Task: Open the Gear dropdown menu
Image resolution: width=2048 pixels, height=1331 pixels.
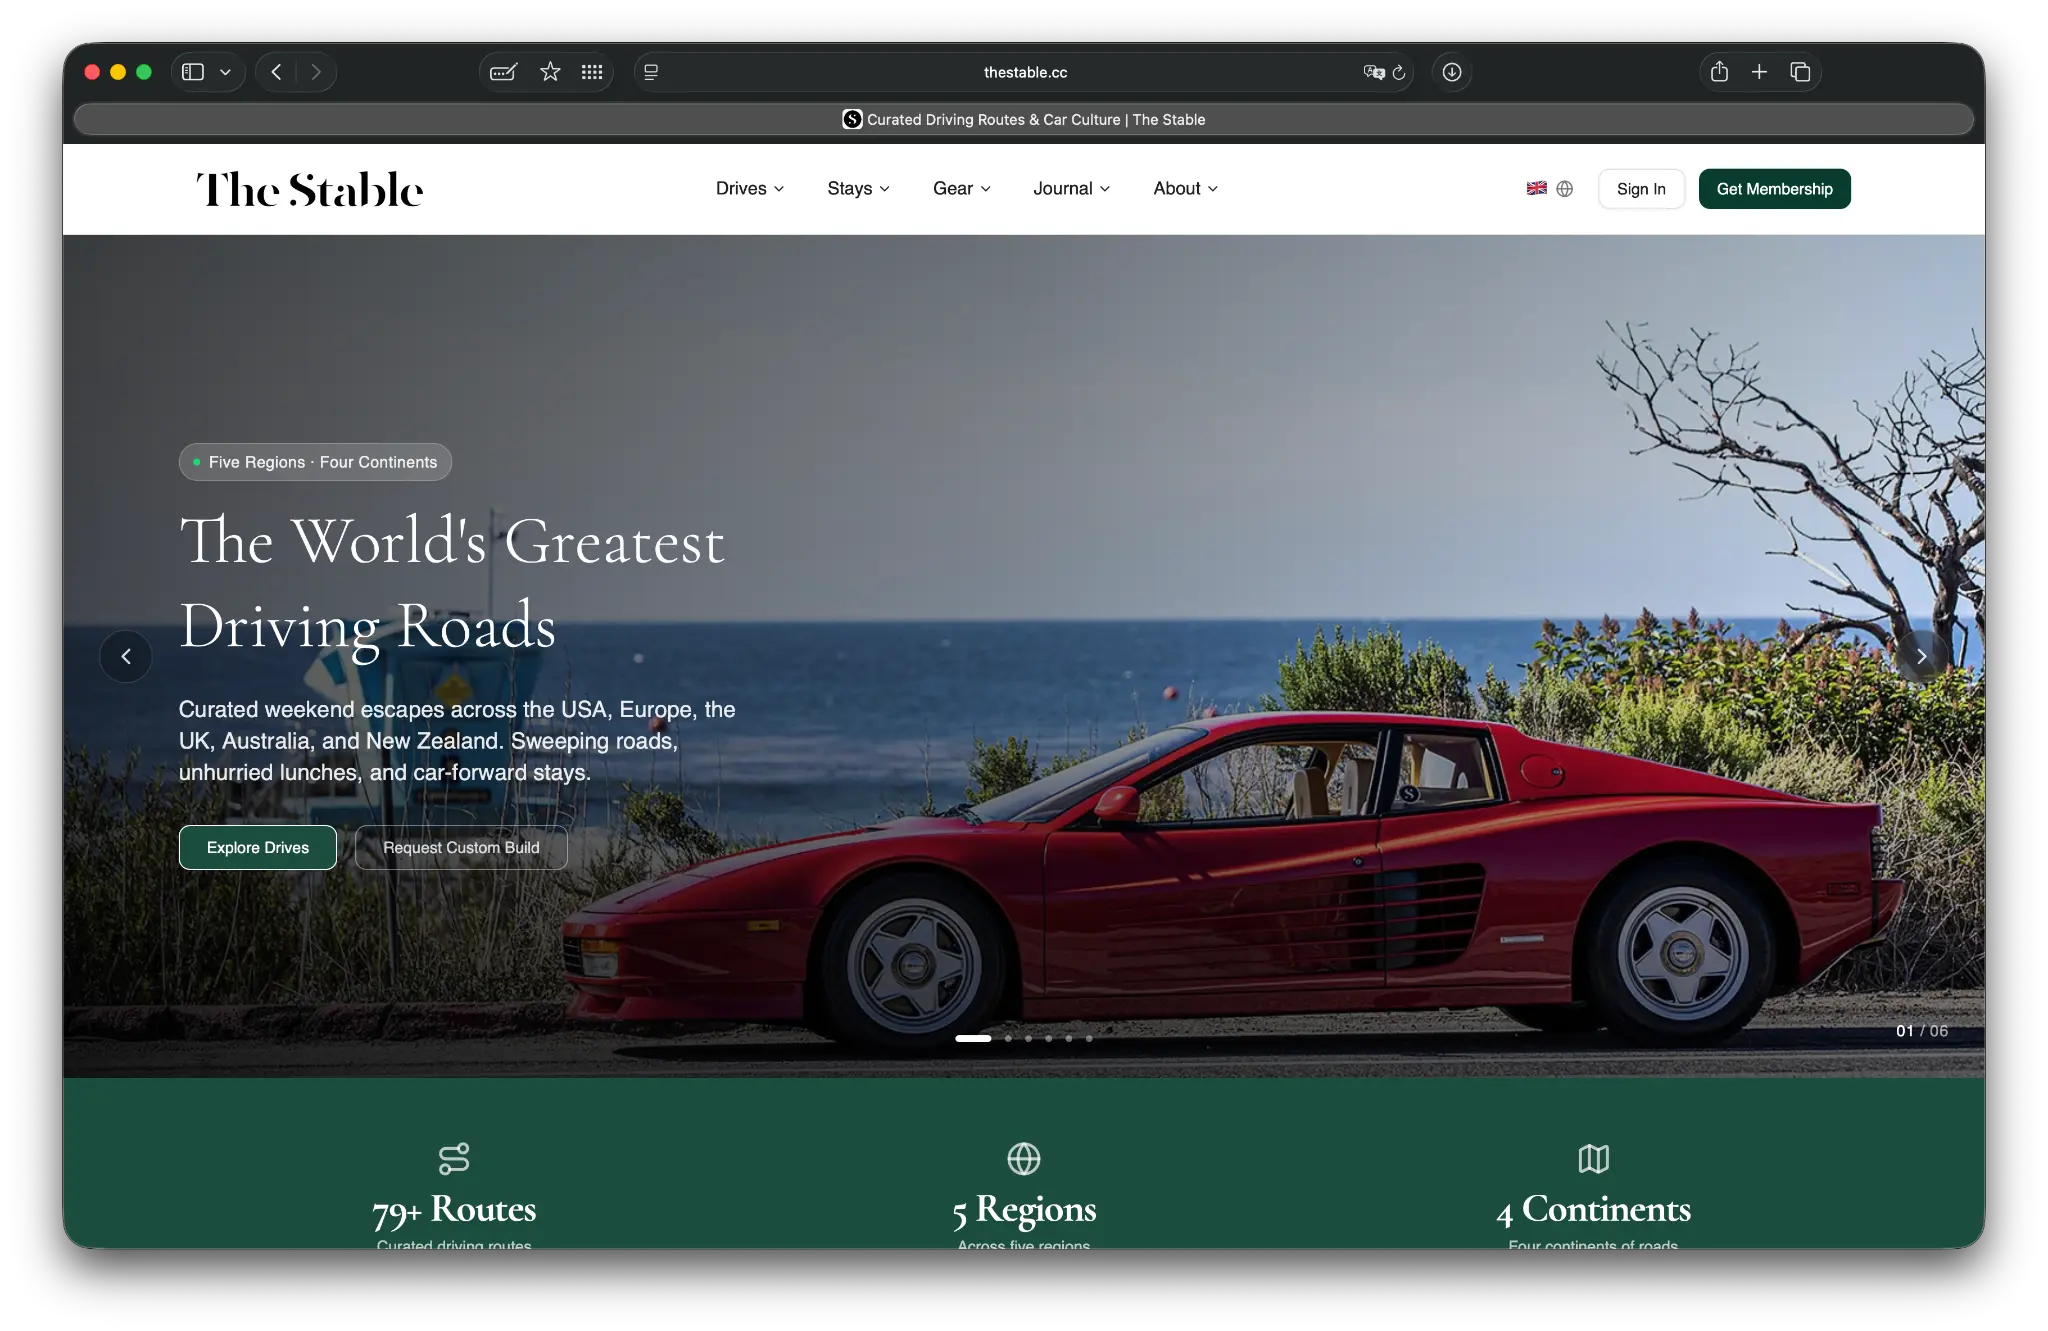Action: [x=960, y=188]
